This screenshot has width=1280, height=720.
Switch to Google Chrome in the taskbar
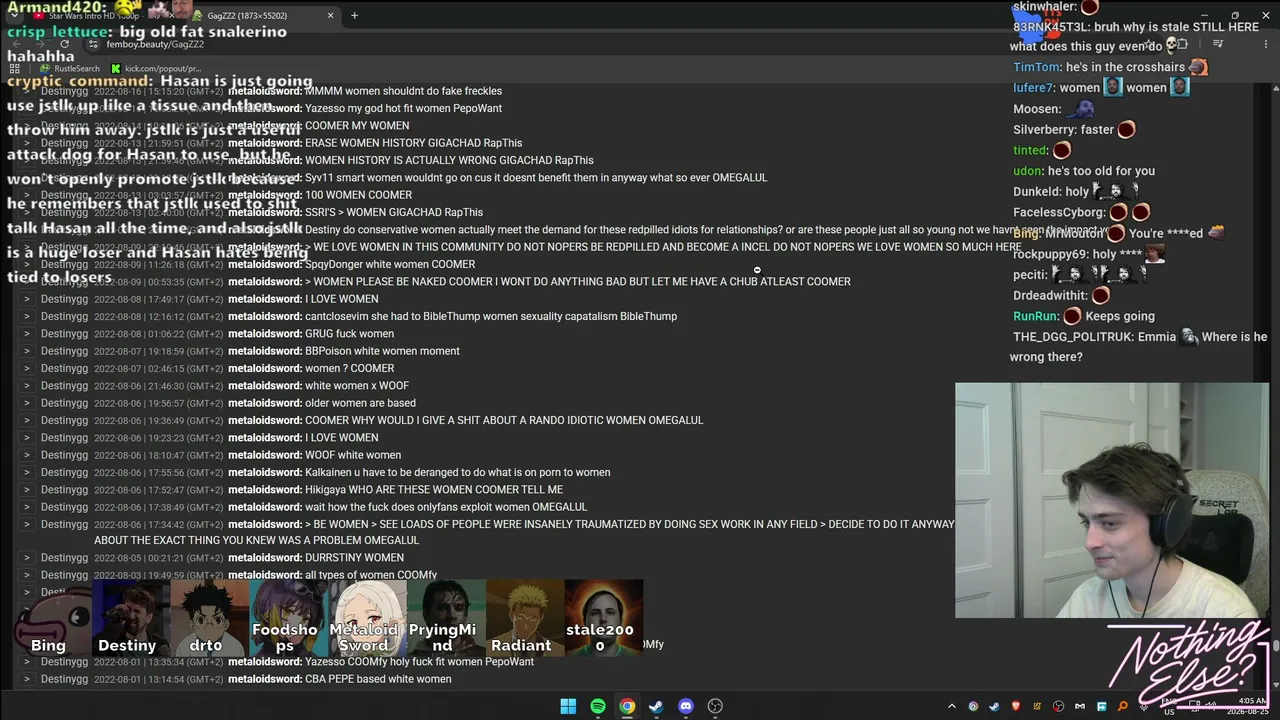pyautogui.click(x=627, y=706)
